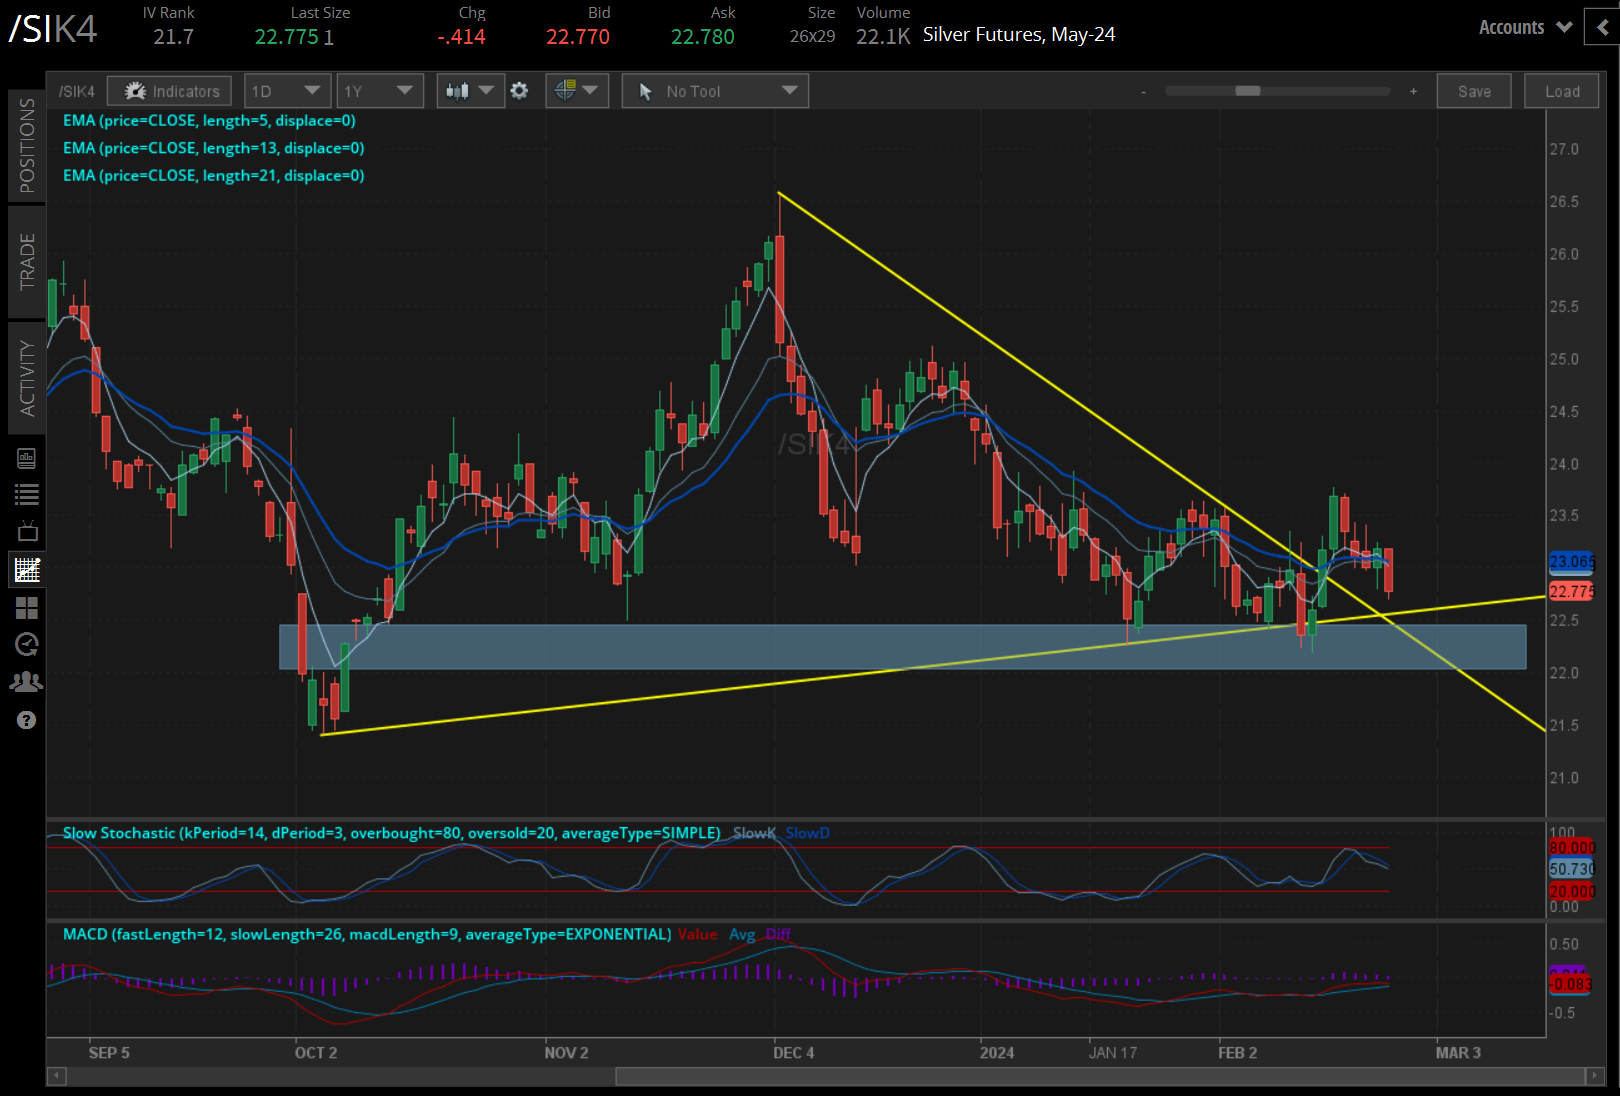1620x1096 pixels.
Task: Expand the No Tool drawing dropdown
Action: click(715, 91)
